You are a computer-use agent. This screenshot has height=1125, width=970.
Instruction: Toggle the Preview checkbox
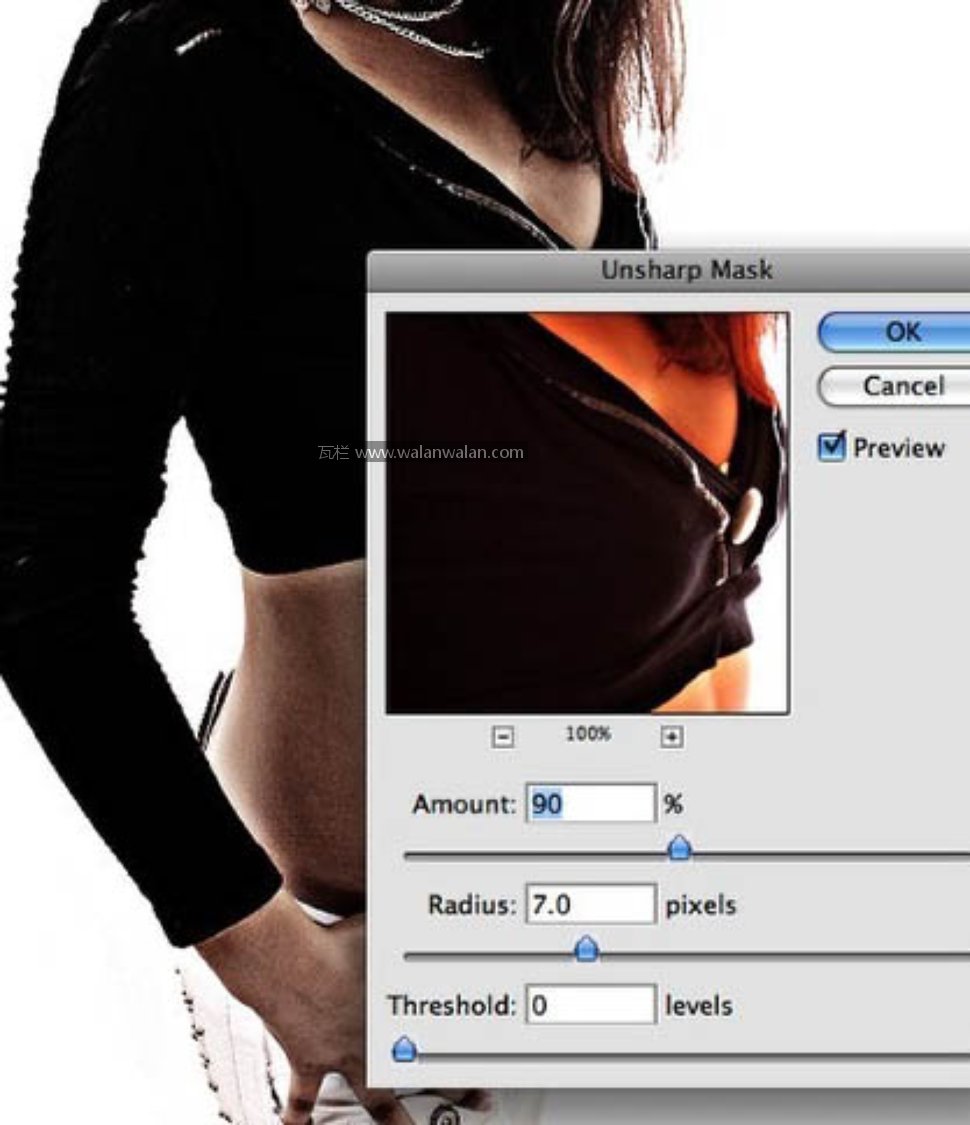(832, 447)
